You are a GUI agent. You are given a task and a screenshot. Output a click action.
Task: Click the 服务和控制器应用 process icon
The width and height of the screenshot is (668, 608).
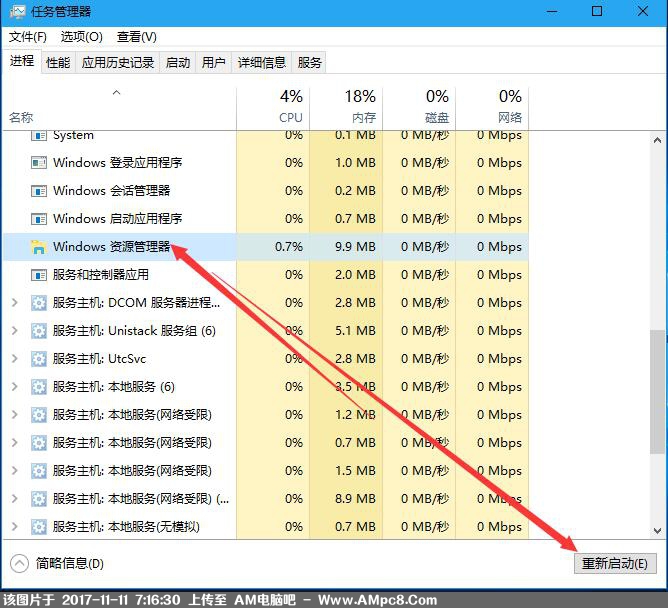39,275
